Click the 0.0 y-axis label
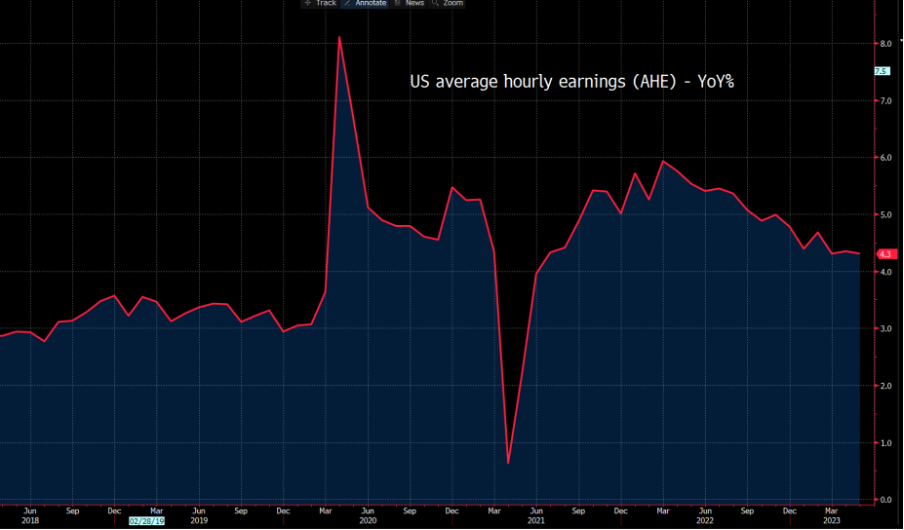Screen dimensions: 904x530 click(886, 500)
